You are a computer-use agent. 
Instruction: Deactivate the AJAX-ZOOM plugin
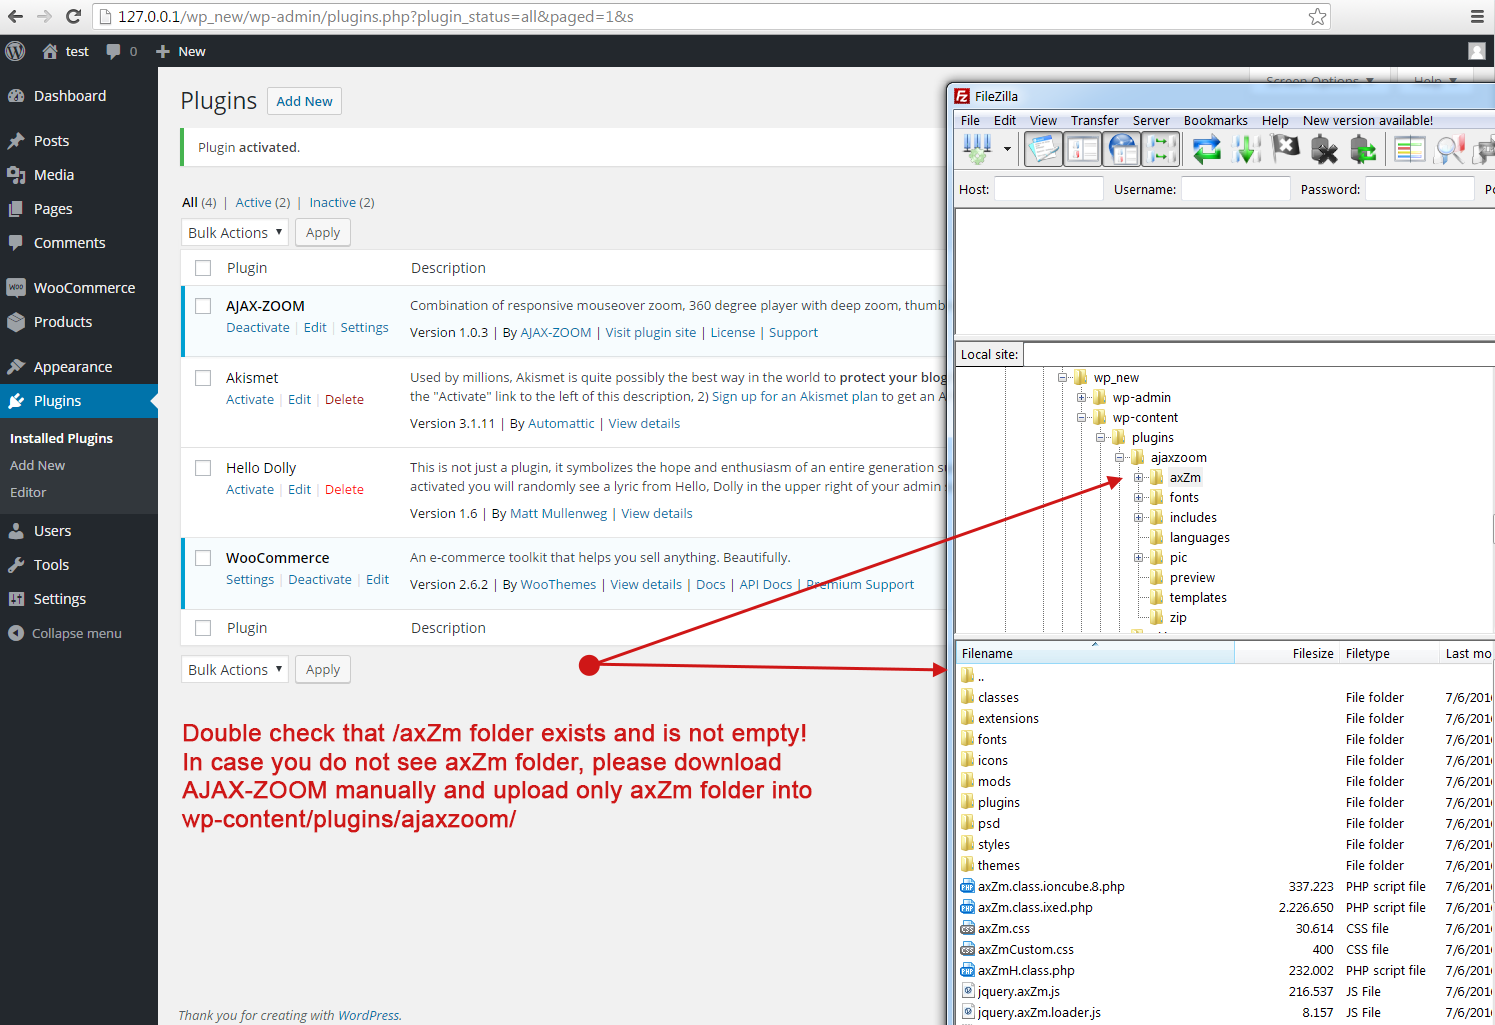(x=258, y=328)
